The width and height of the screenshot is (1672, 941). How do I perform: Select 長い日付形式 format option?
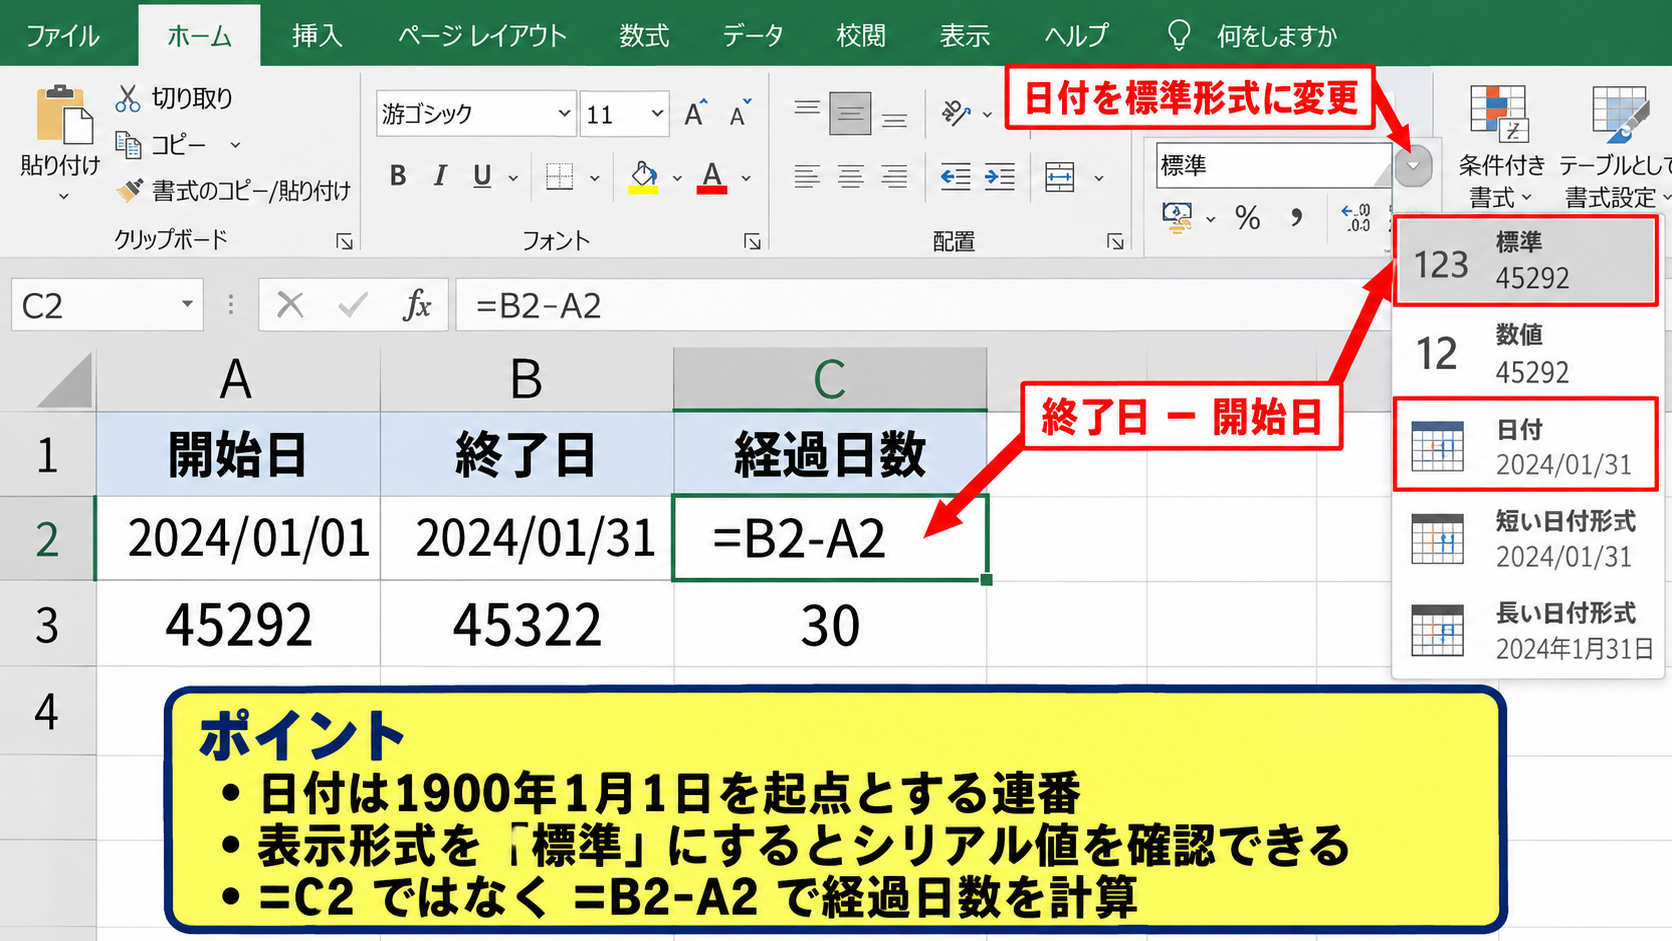point(1528,631)
